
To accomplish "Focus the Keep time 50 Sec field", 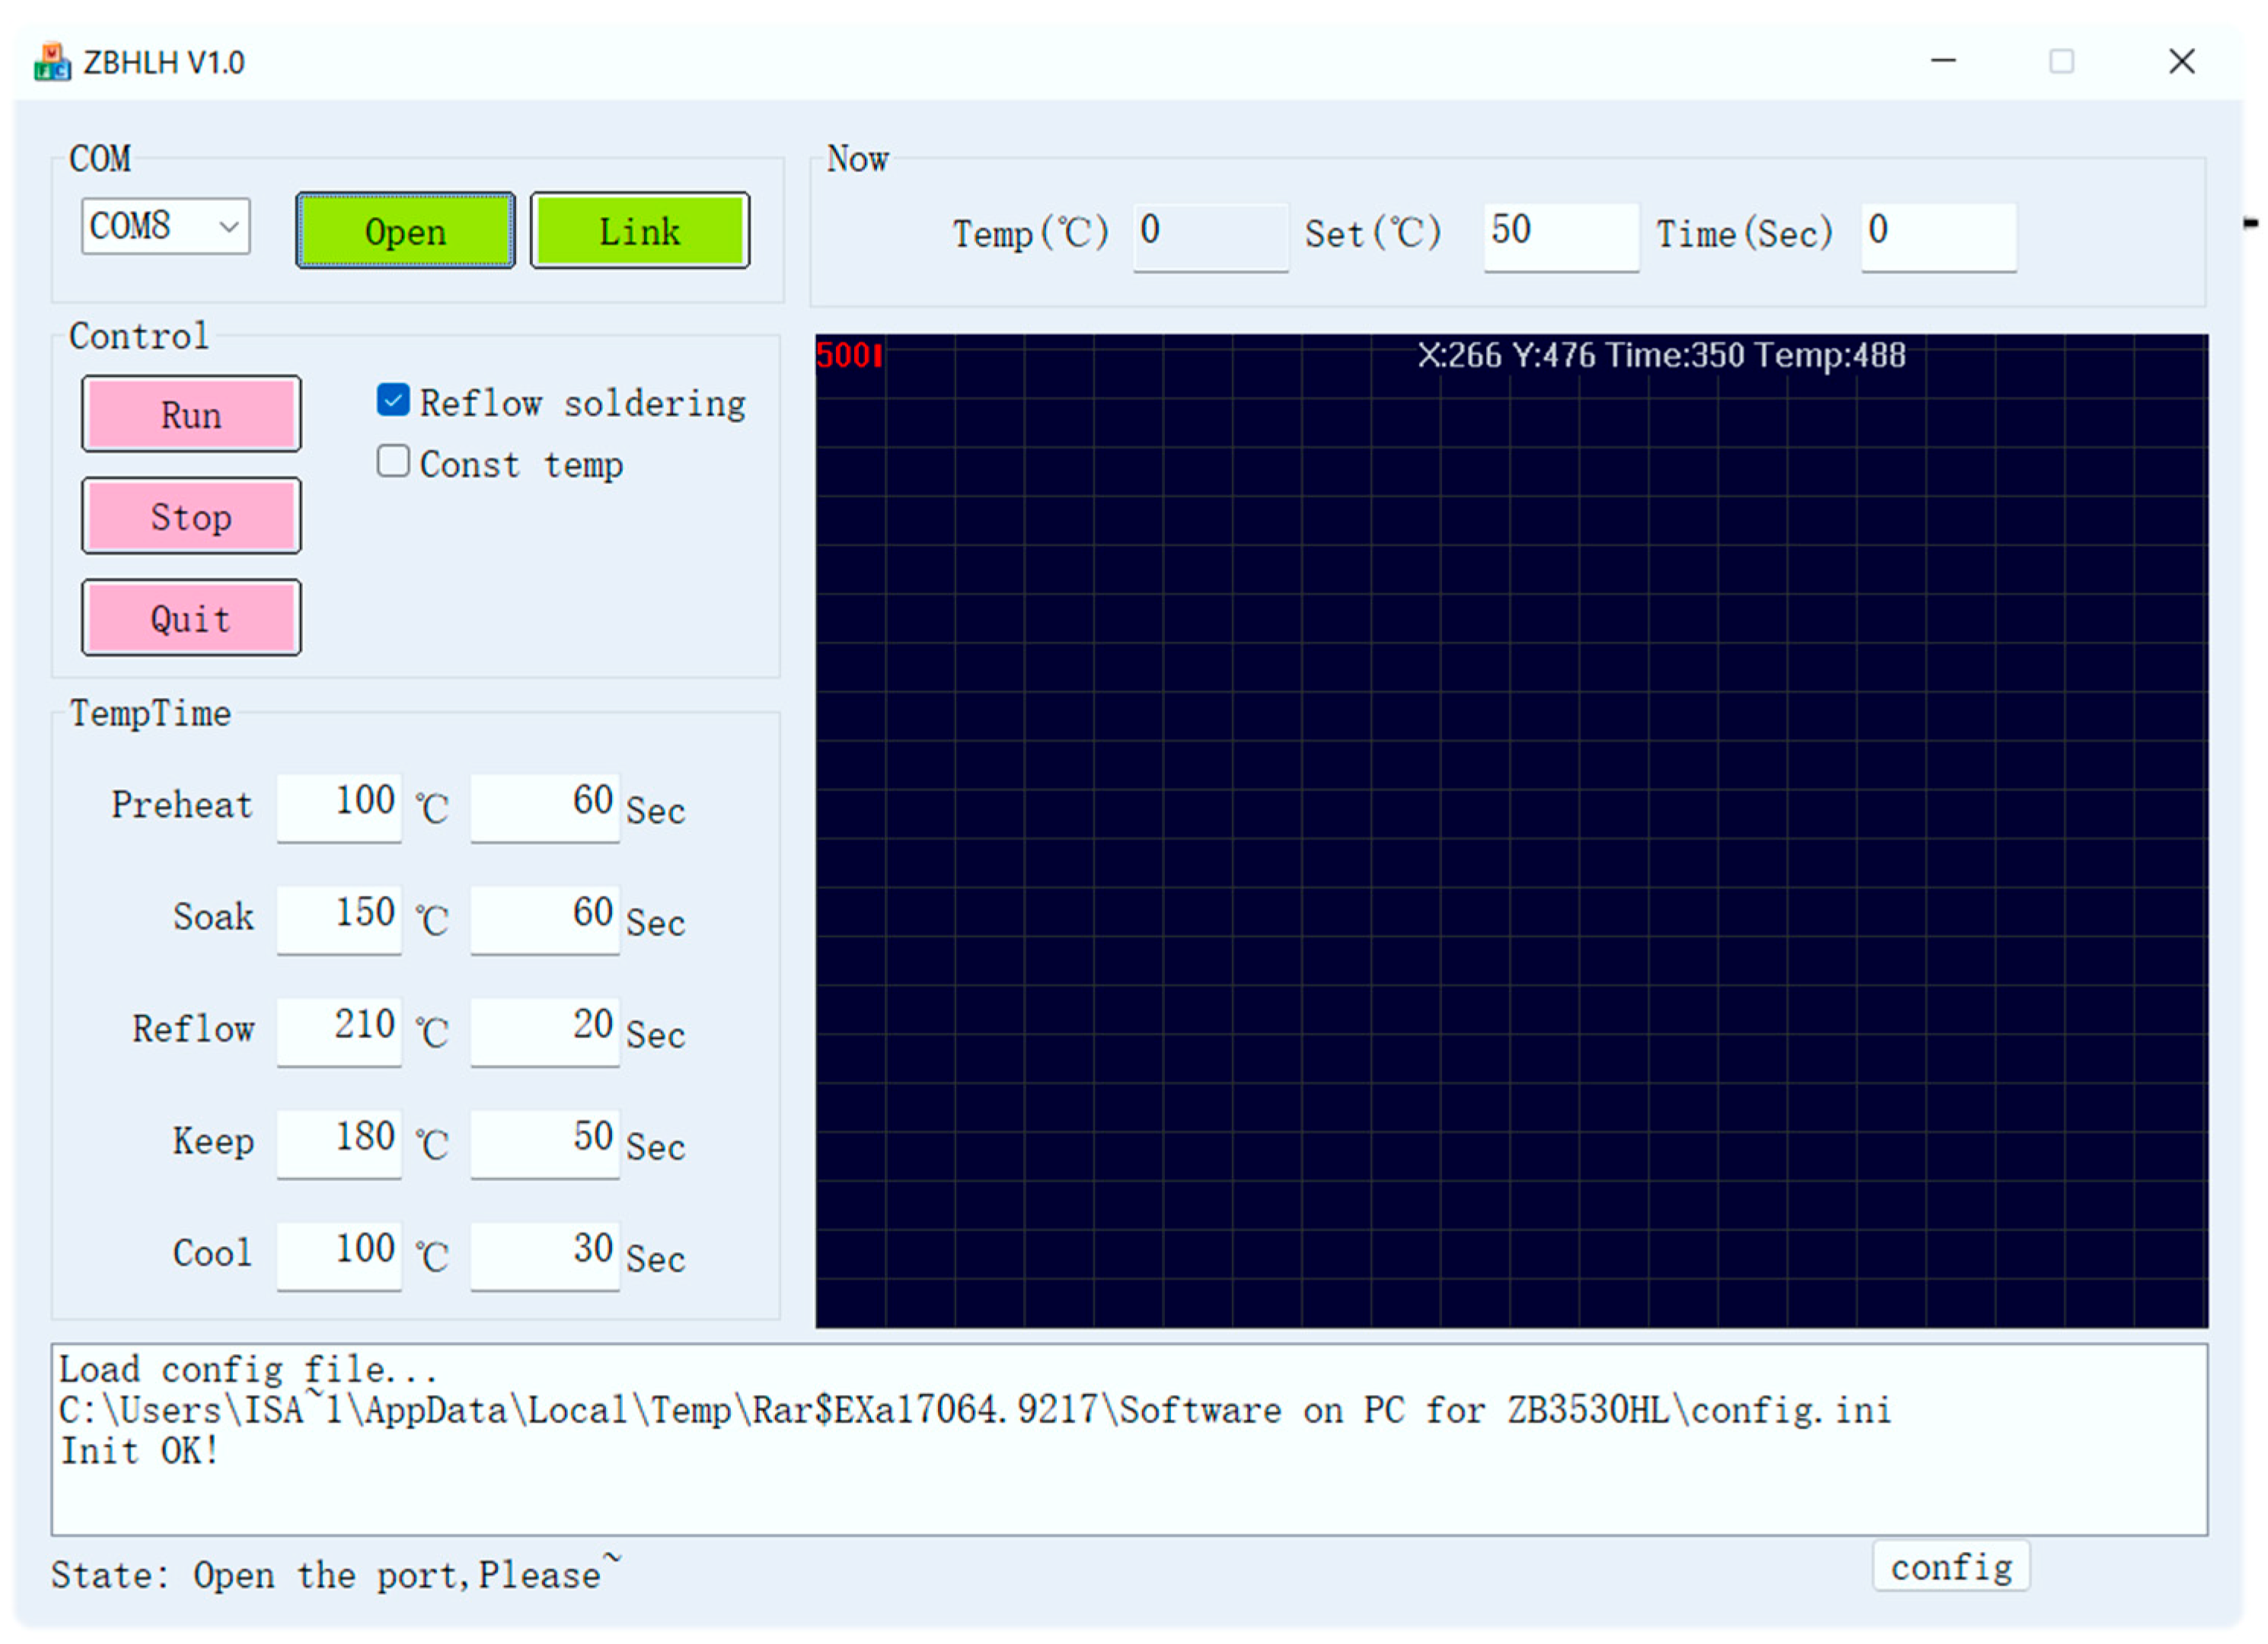I will coord(544,1142).
